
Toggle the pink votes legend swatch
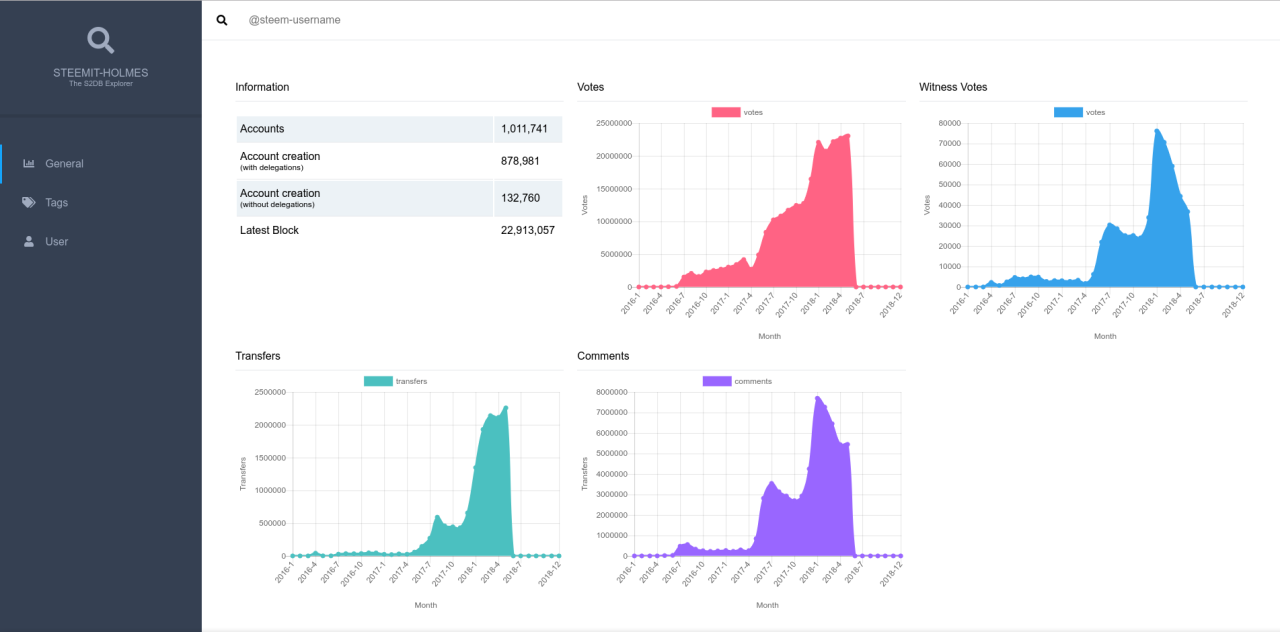point(726,112)
